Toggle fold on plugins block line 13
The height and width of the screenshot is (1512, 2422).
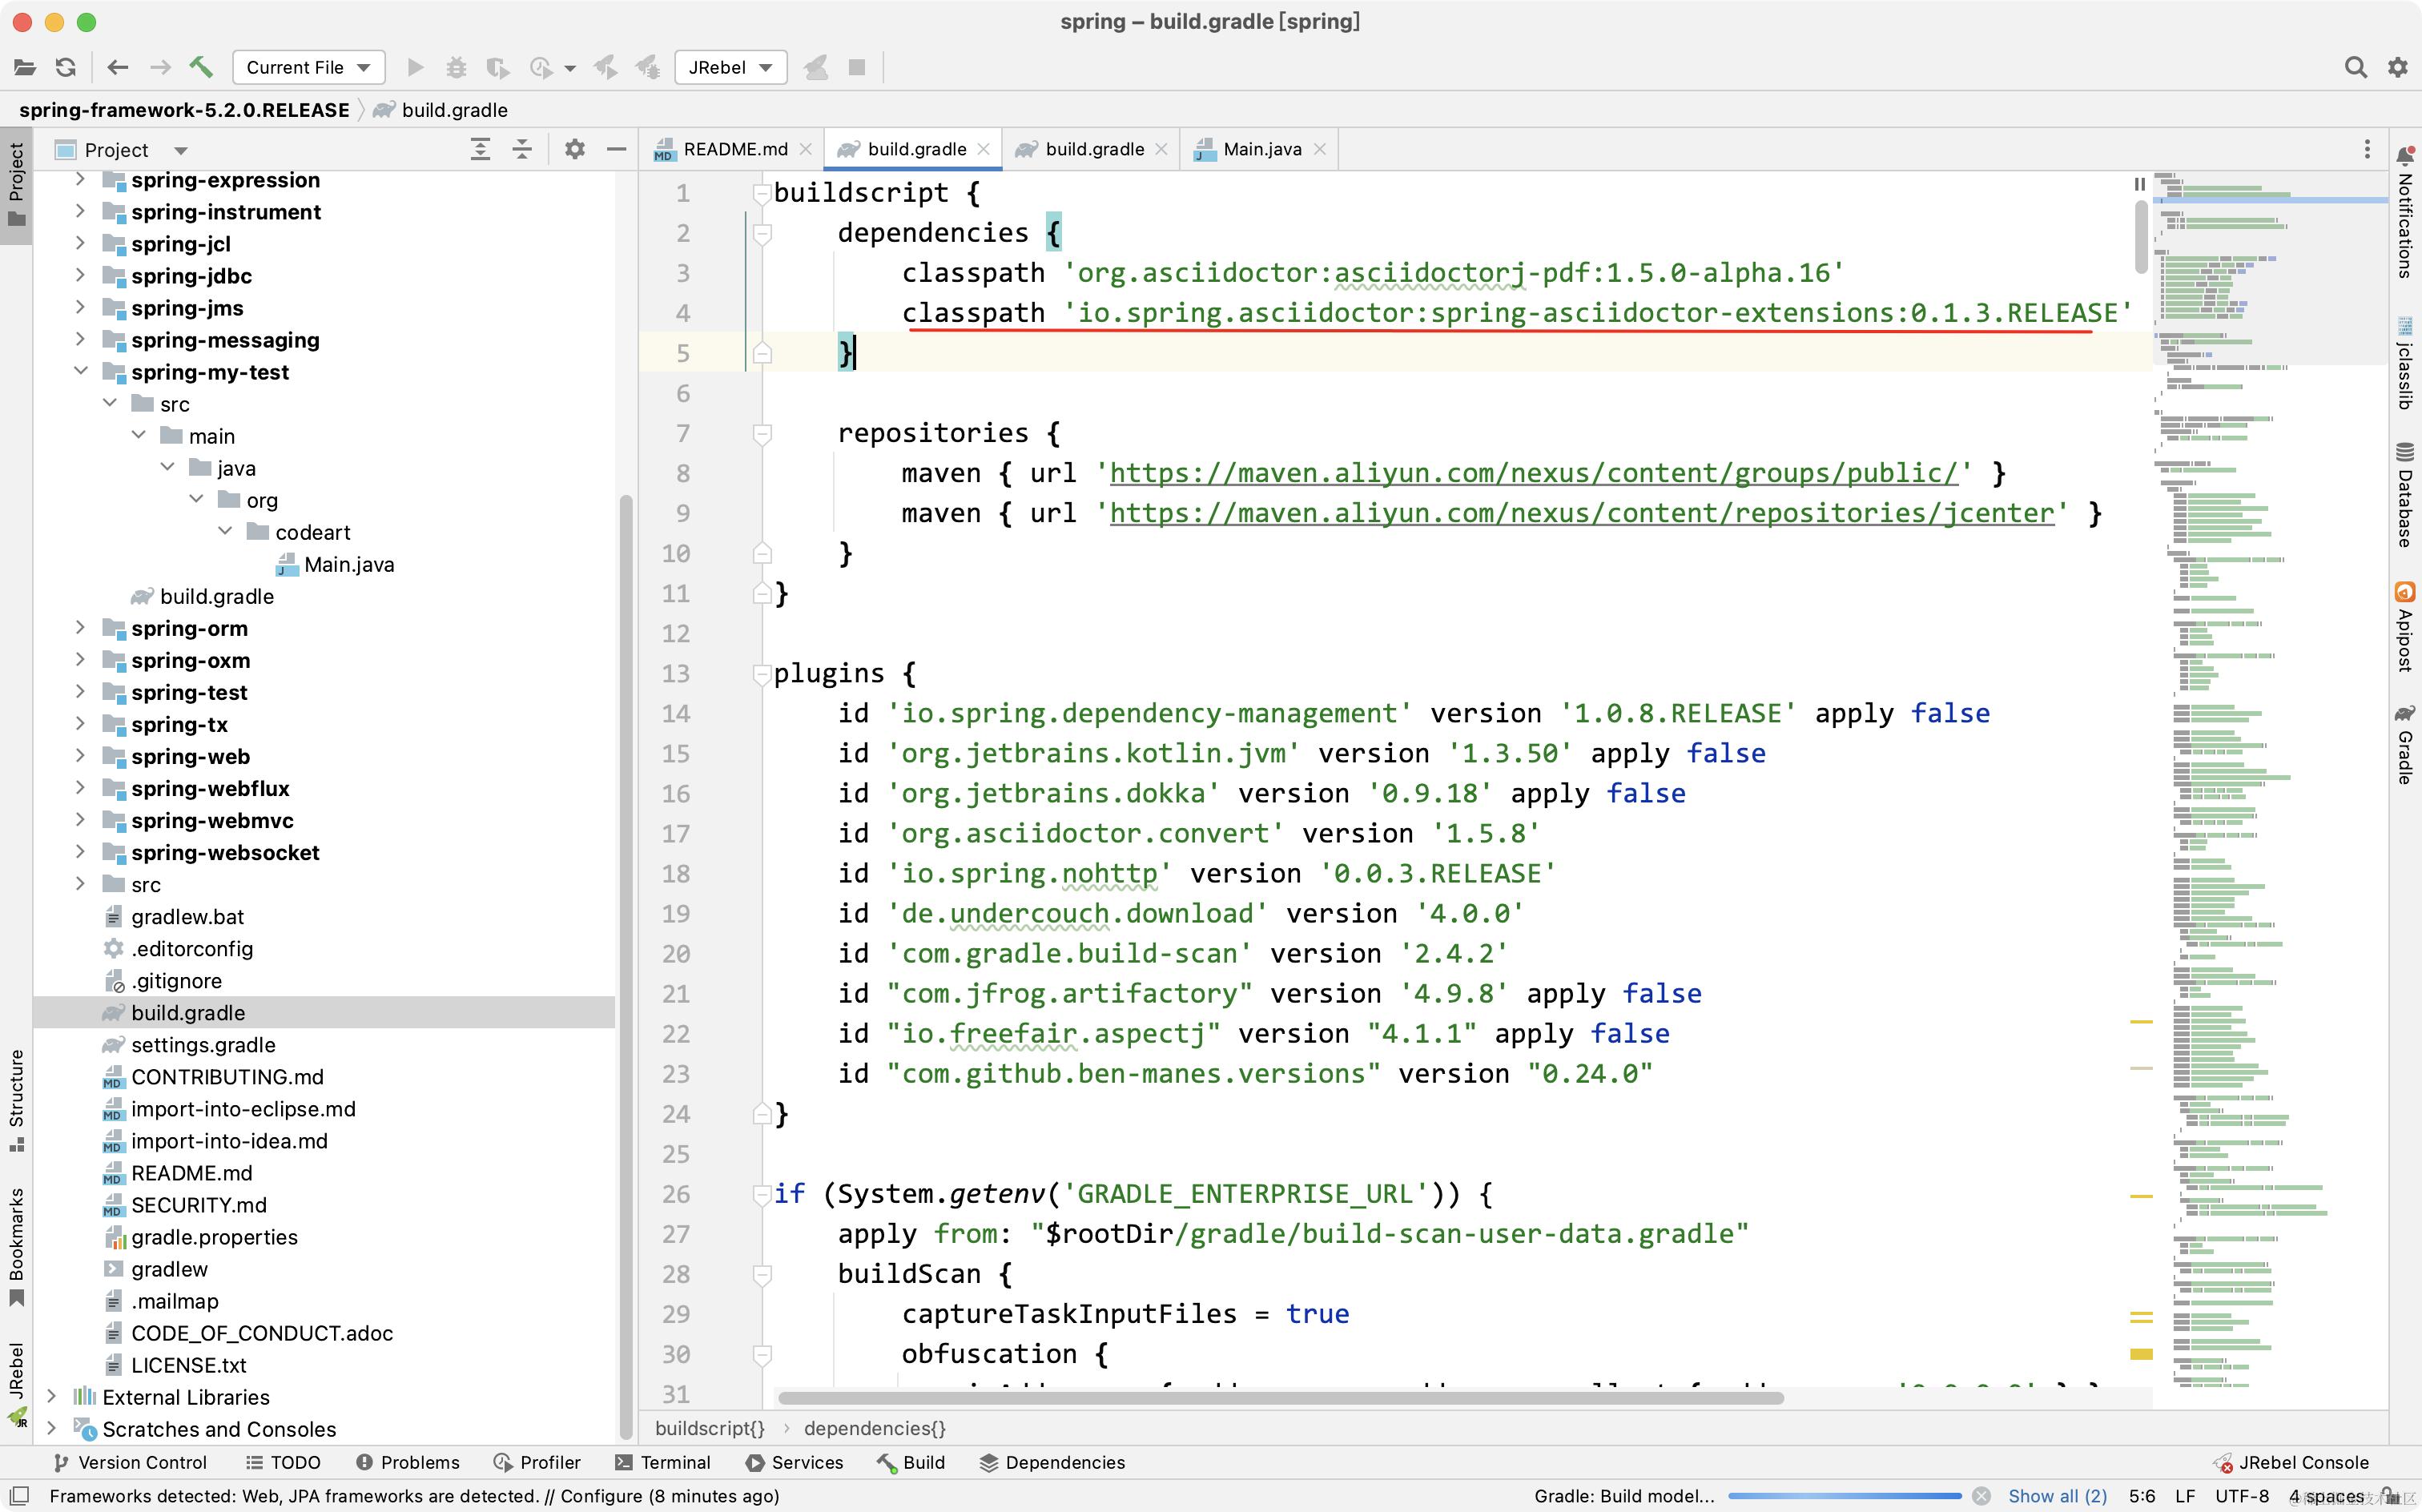click(761, 674)
